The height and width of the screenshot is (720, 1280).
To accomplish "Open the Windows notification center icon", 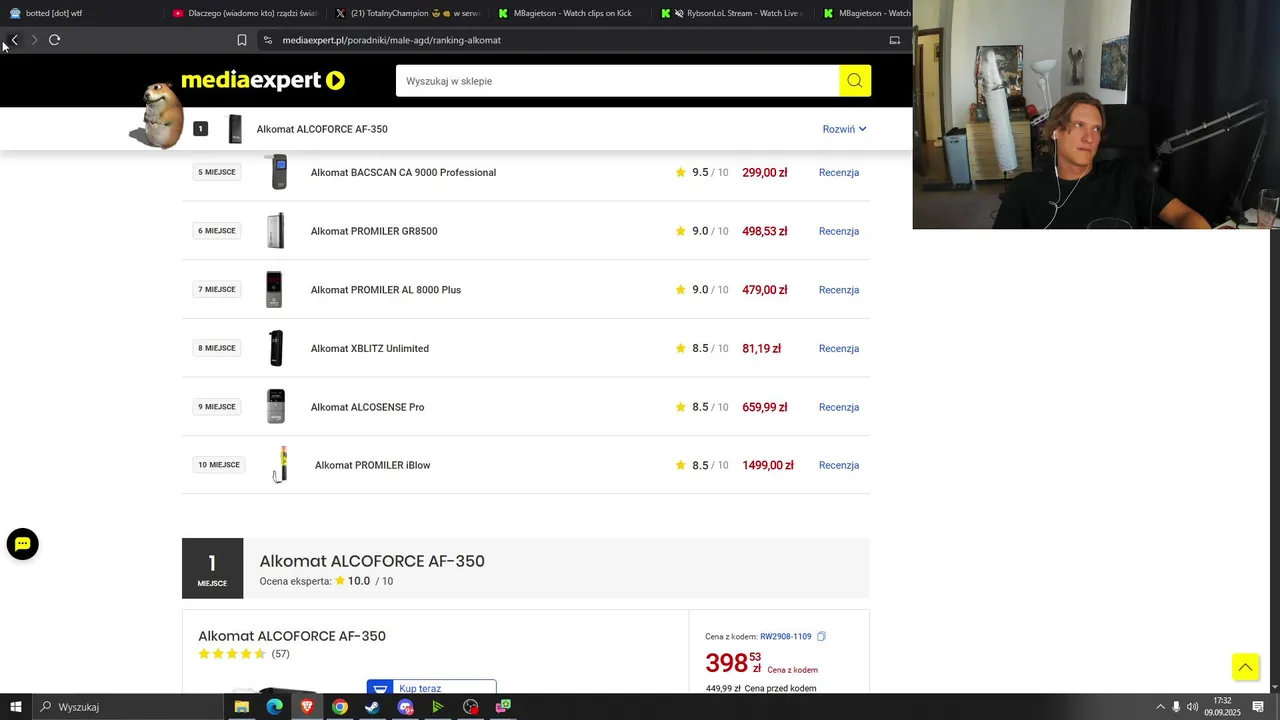I will pyautogui.click(x=1259, y=707).
